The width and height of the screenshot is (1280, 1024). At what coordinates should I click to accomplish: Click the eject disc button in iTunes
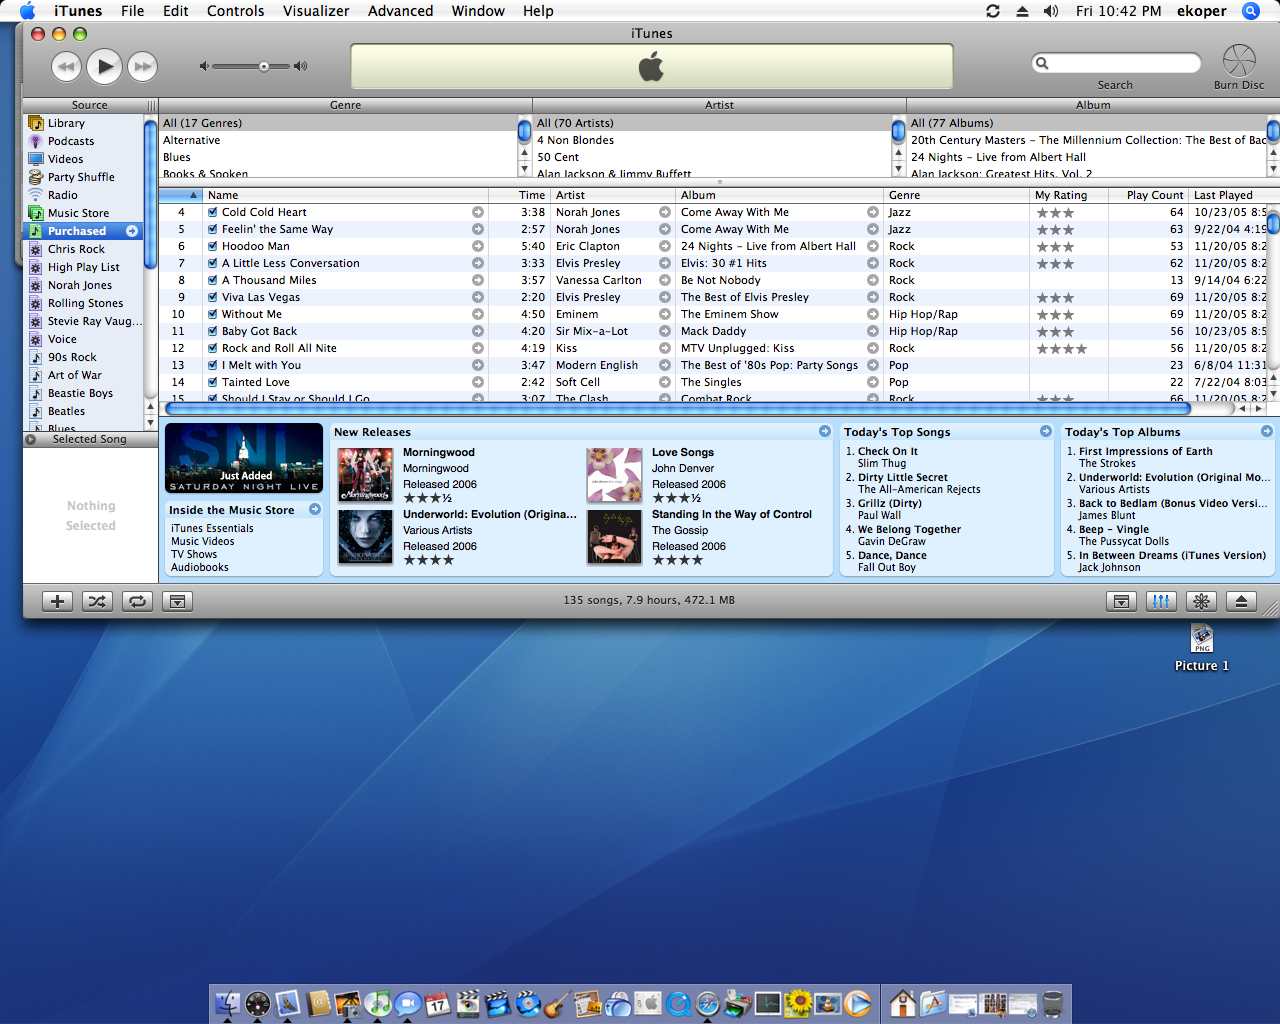(1241, 601)
